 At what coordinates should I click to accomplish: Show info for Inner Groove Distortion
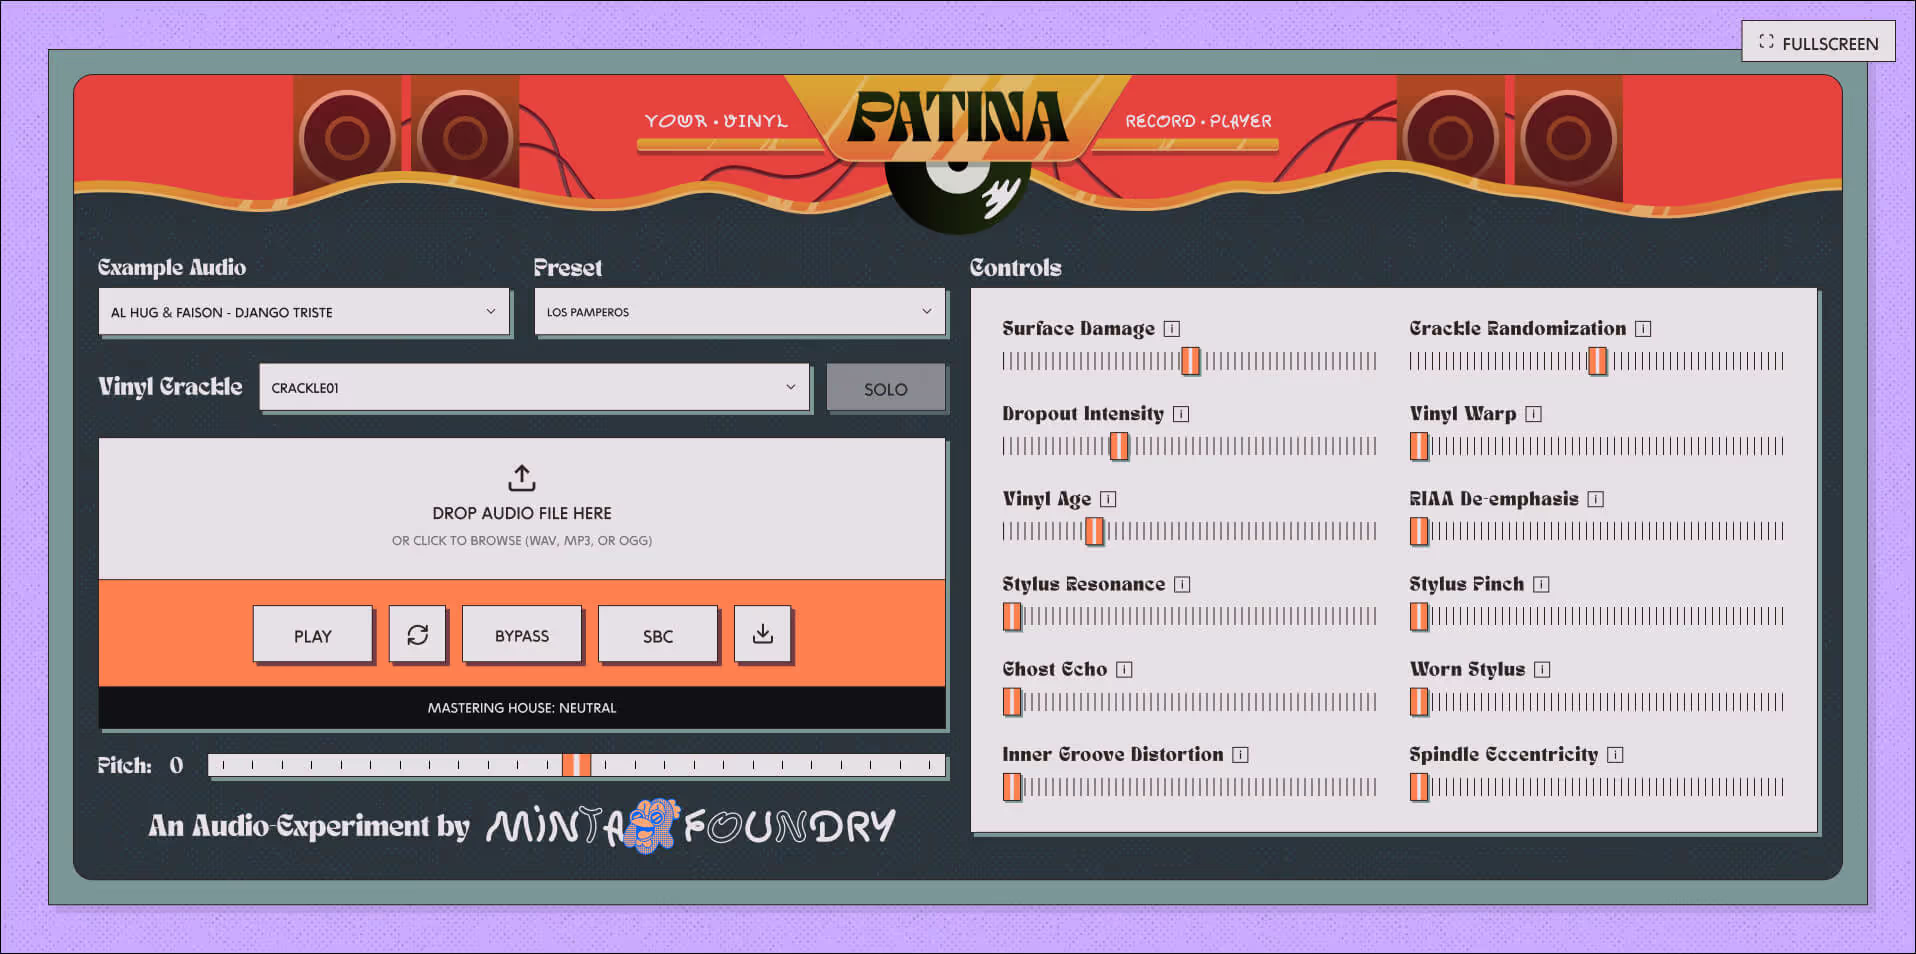click(1240, 755)
